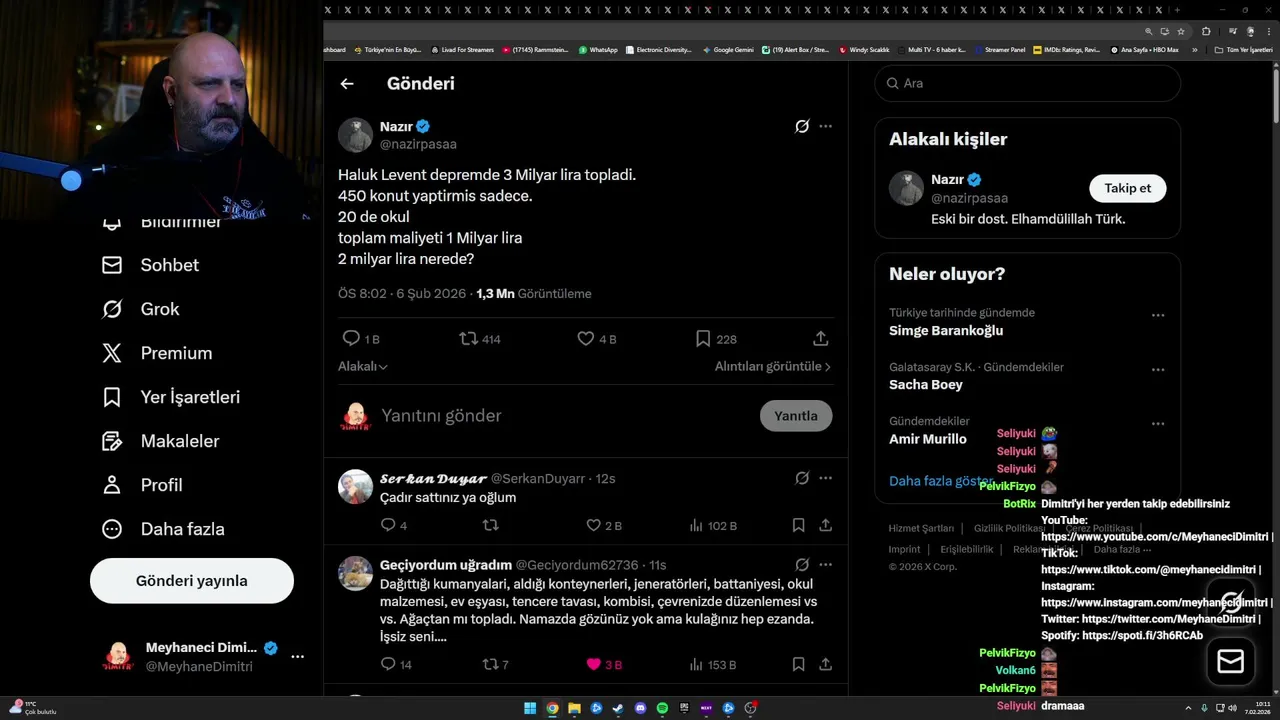Open Discord from the Windows taskbar
The height and width of the screenshot is (720, 1280).
point(640,709)
